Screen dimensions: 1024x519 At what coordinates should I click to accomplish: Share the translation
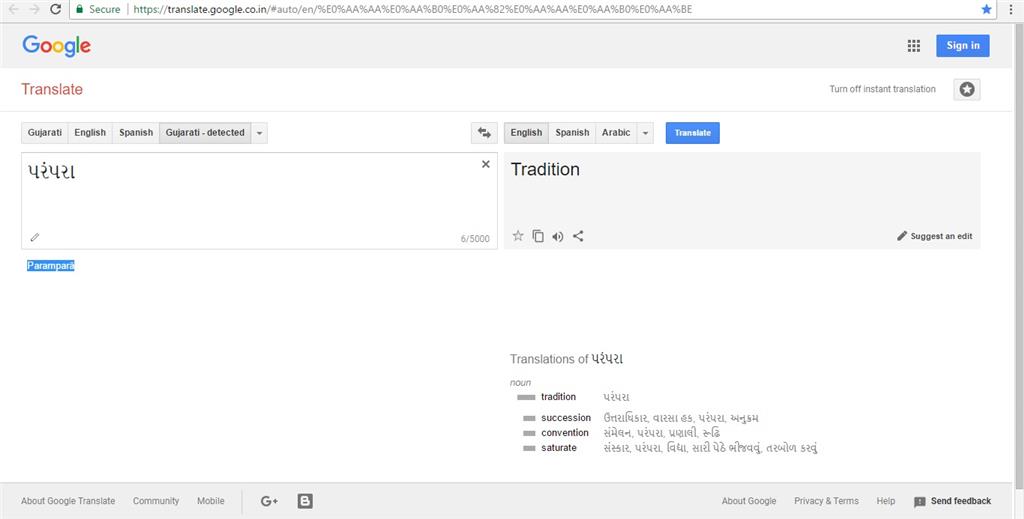[x=578, y=236]
